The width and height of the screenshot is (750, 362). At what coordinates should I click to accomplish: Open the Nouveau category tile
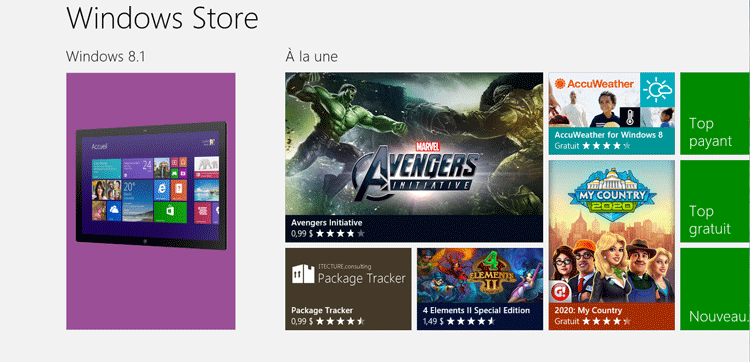coord(715,289)
